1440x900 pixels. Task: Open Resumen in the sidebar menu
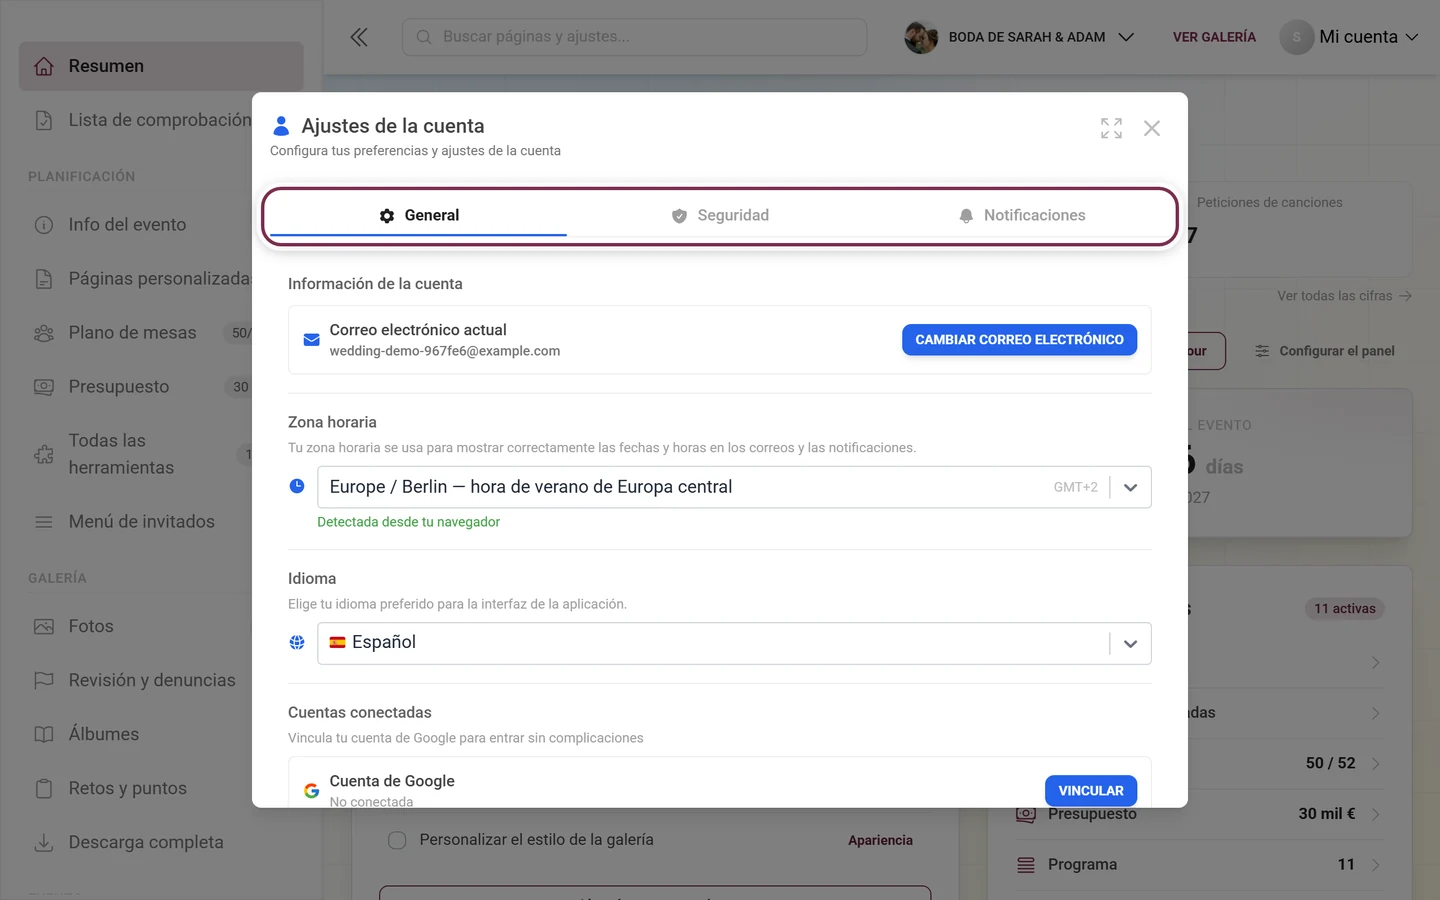[161, 66]
